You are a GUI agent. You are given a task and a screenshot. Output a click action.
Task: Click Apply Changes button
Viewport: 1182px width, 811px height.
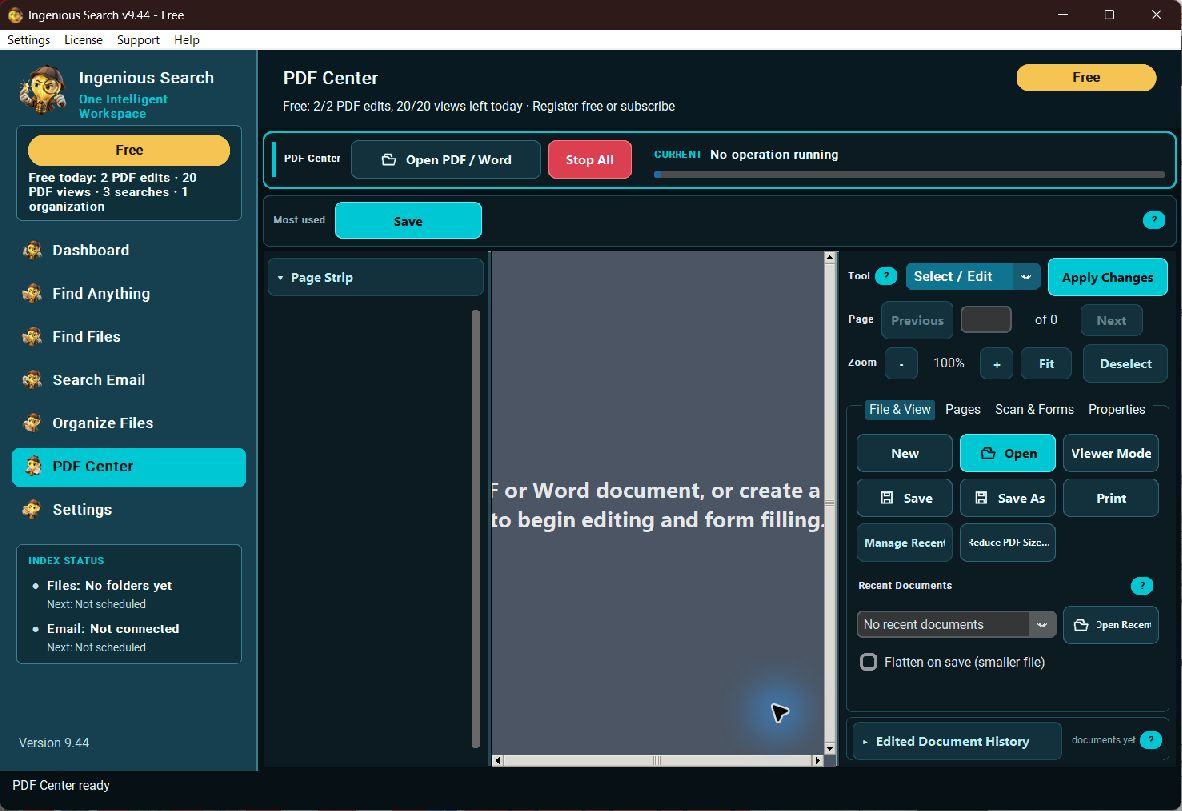pyautogui.click(x=1107, y=277)
